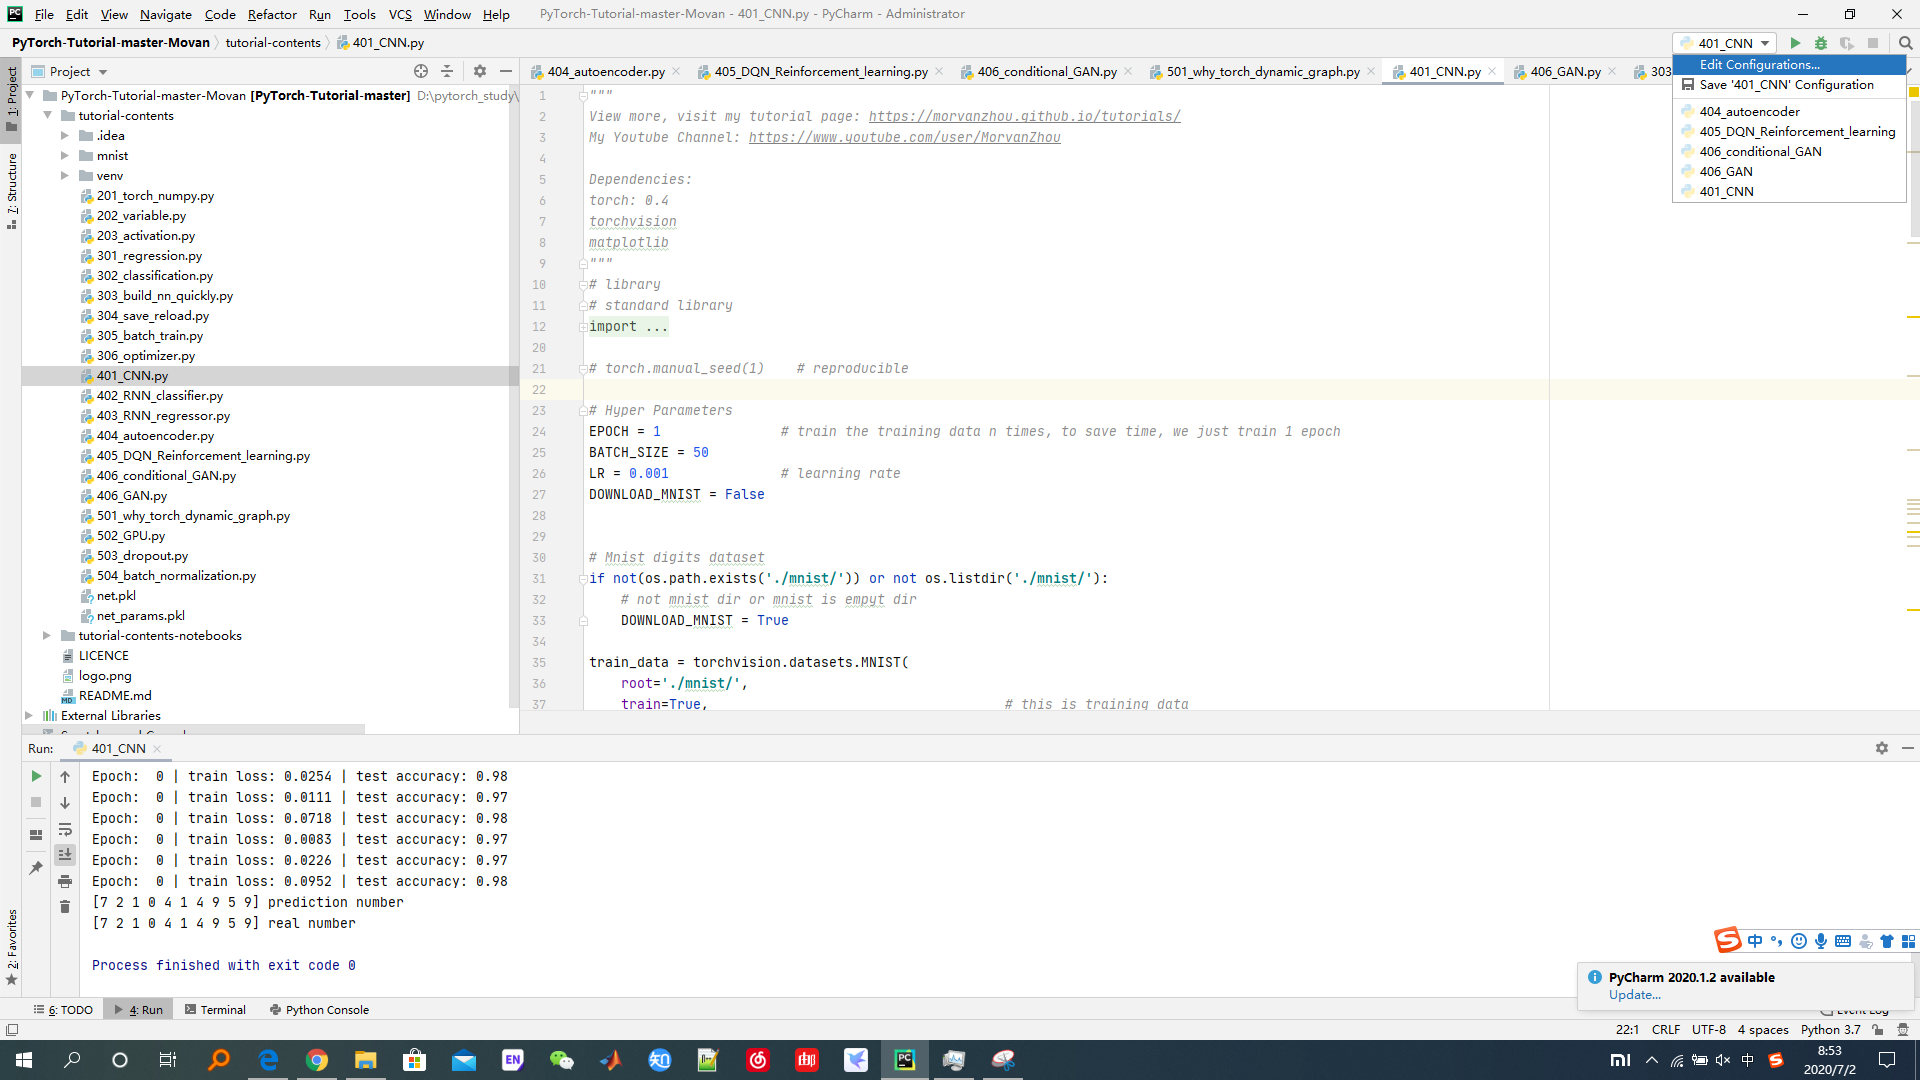Open Python Console tool window
1920x1080 pixels.
click(319, 1009)
